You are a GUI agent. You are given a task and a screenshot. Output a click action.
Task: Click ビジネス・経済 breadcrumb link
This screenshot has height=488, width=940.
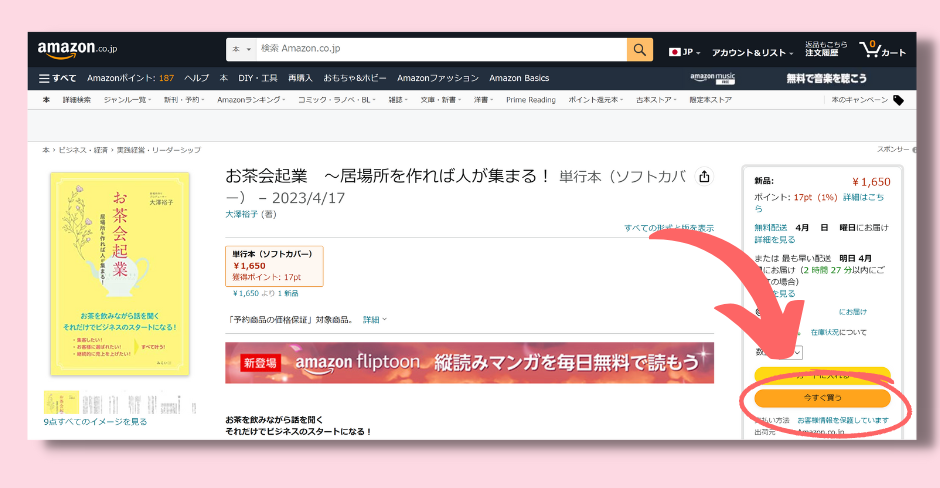pos(83,150)
